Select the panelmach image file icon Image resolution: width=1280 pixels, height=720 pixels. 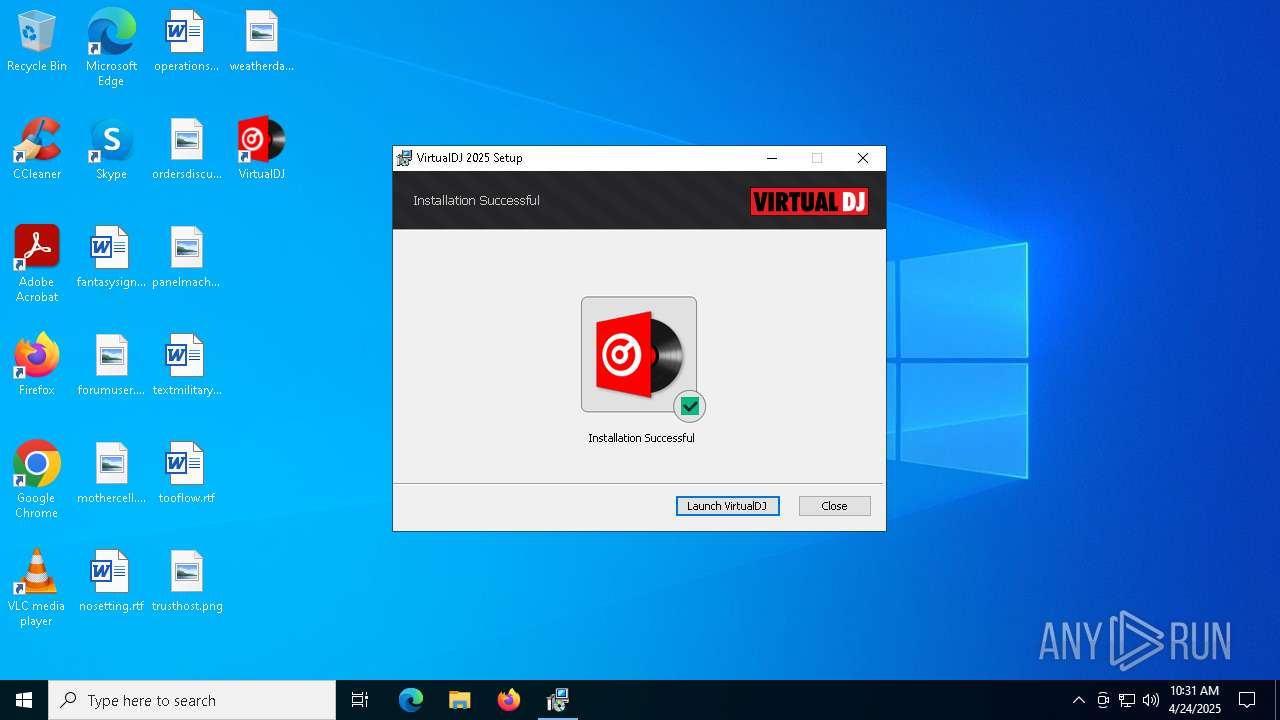186,258
